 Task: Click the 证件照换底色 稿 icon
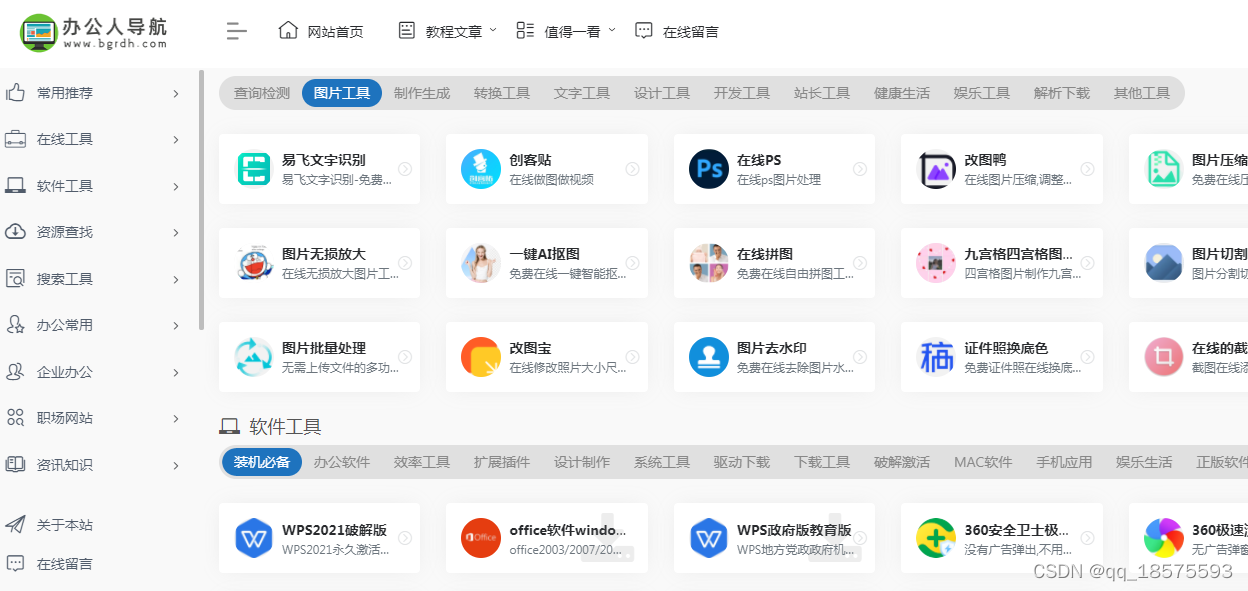[936, 357]
